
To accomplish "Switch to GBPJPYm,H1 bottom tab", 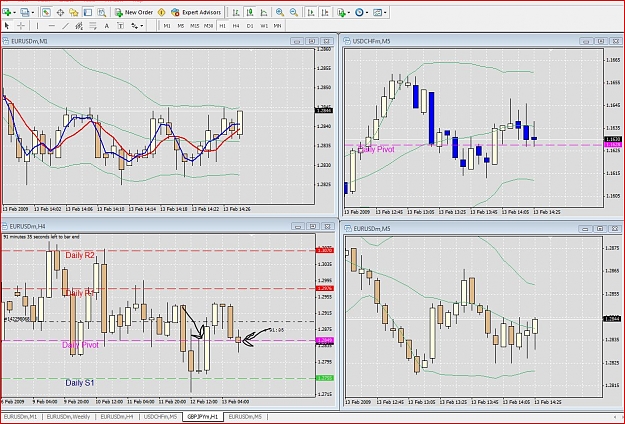I will coord(203,417).
